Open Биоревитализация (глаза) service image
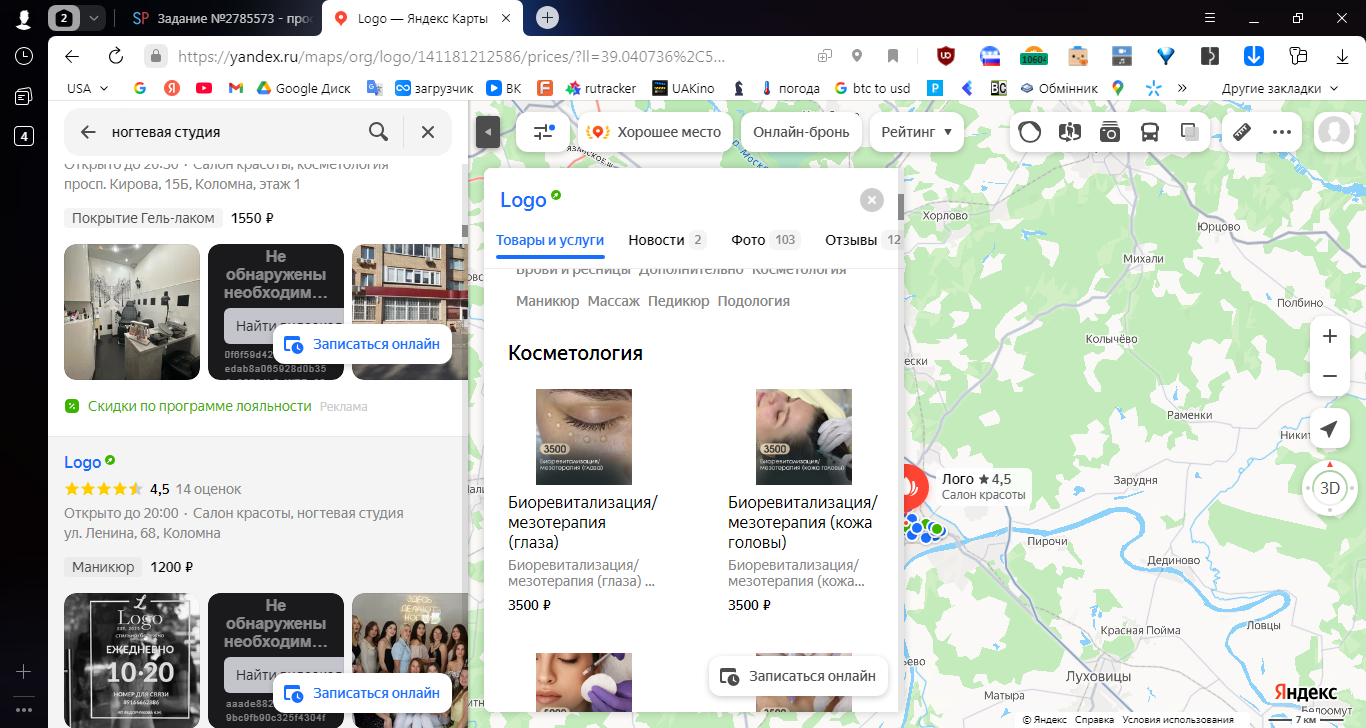 tap(584, 437)
